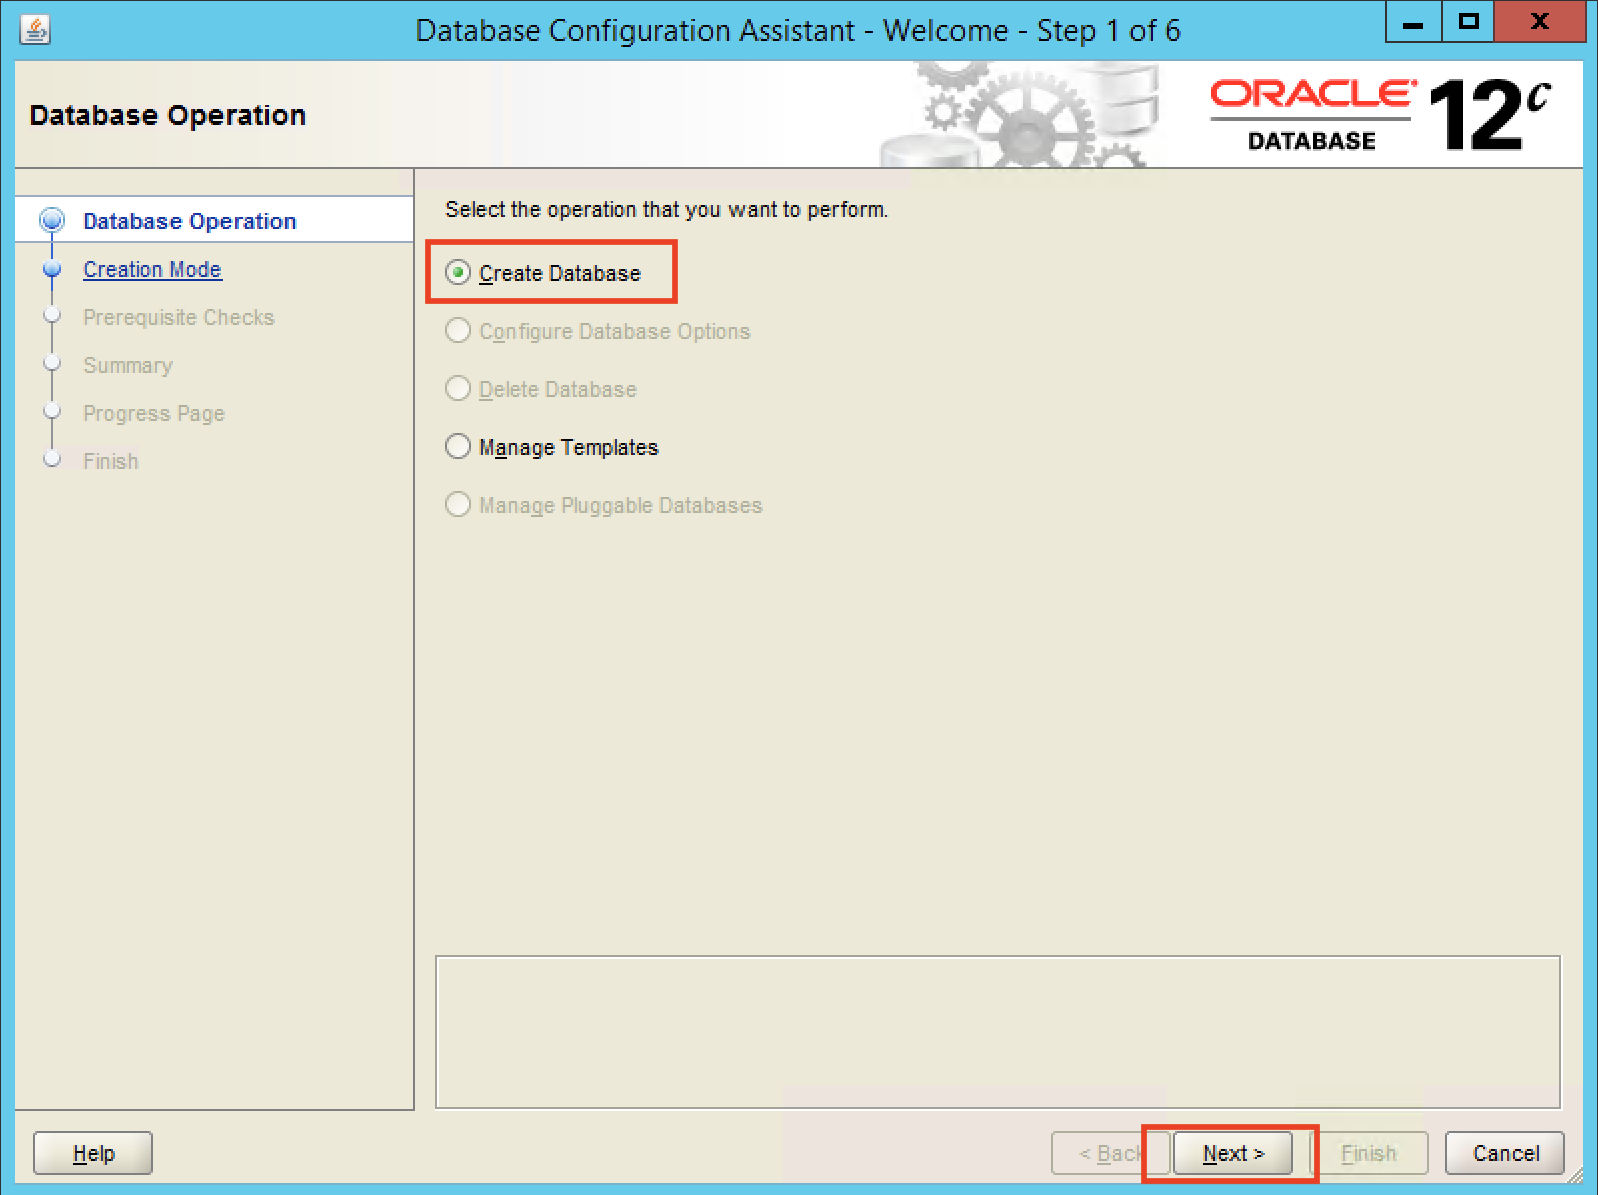Click the Creation Mode step bullet icon

[52, 269]
